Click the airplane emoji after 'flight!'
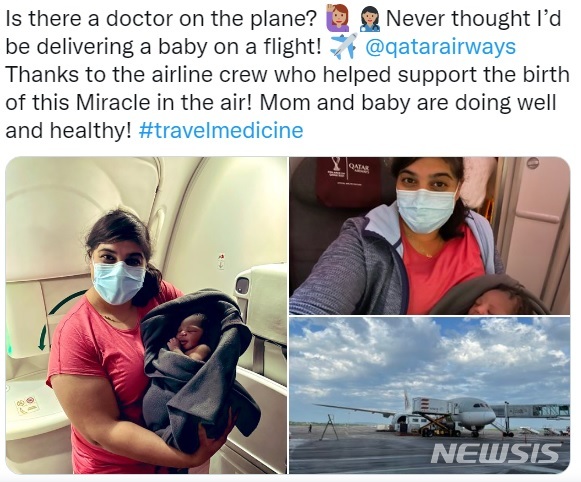Viewport: 581px width, 482px height. click(343, 47)
